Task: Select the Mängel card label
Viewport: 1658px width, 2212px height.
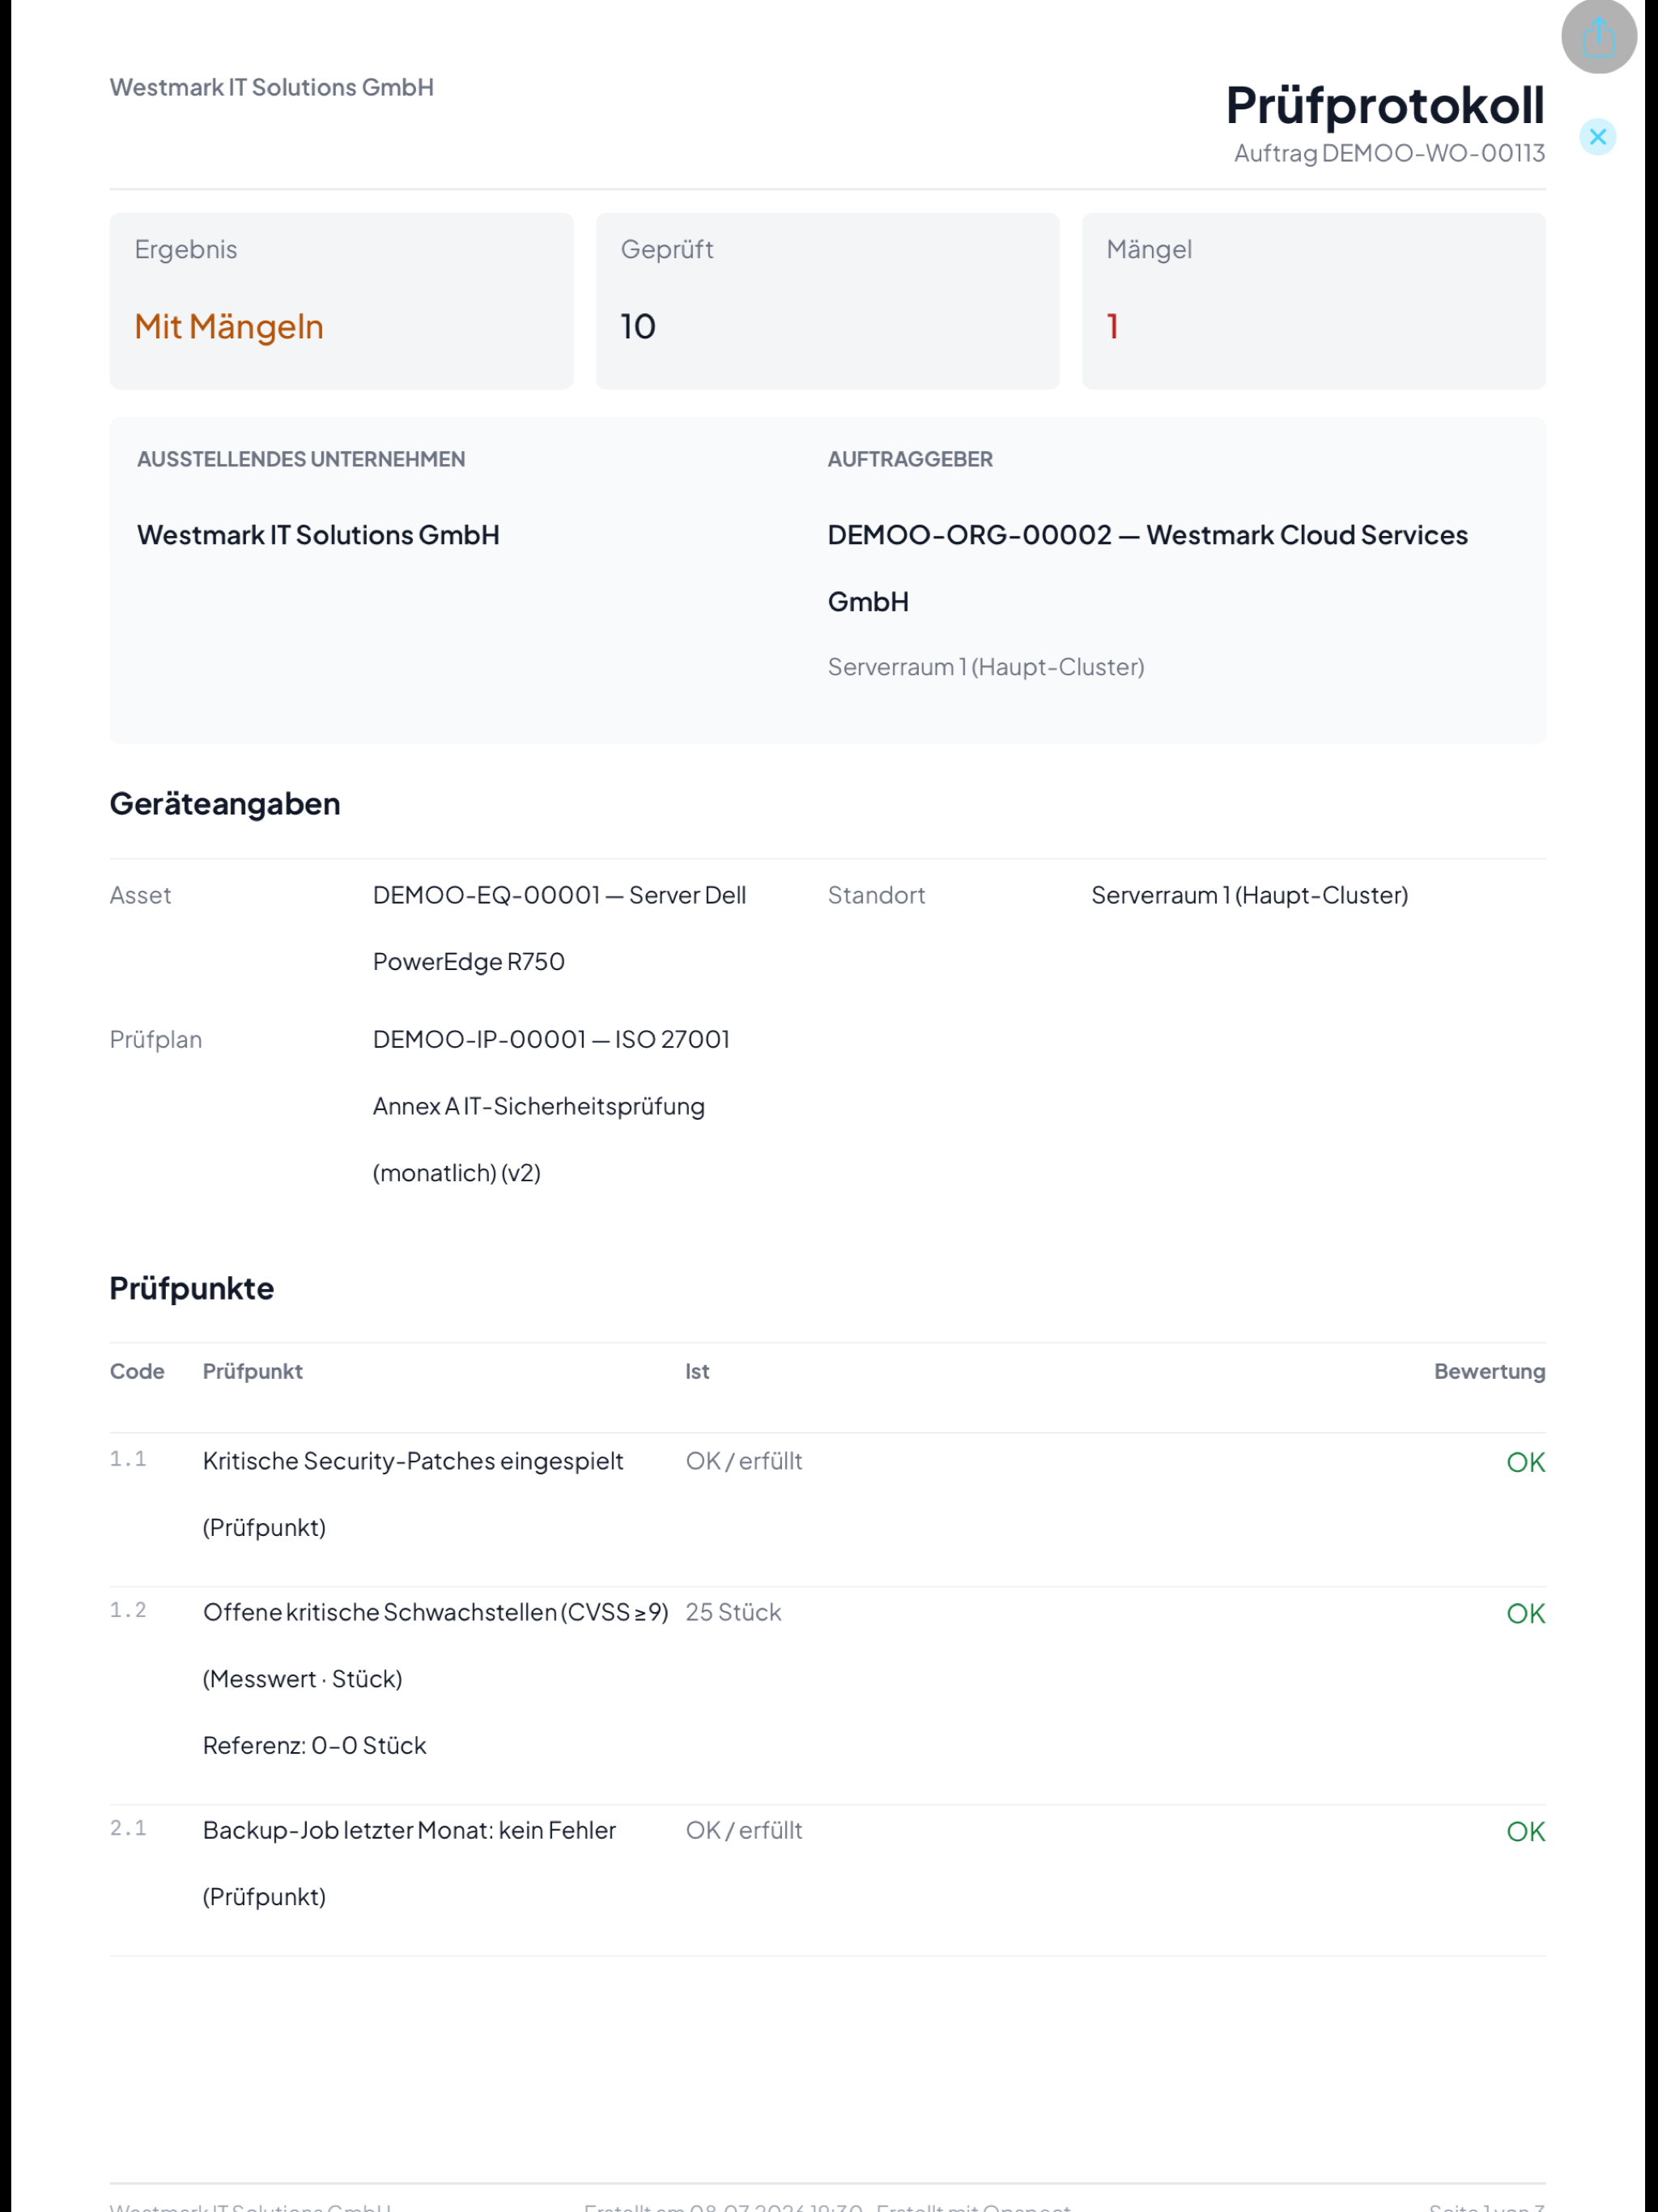Action: coord(1149,250)
